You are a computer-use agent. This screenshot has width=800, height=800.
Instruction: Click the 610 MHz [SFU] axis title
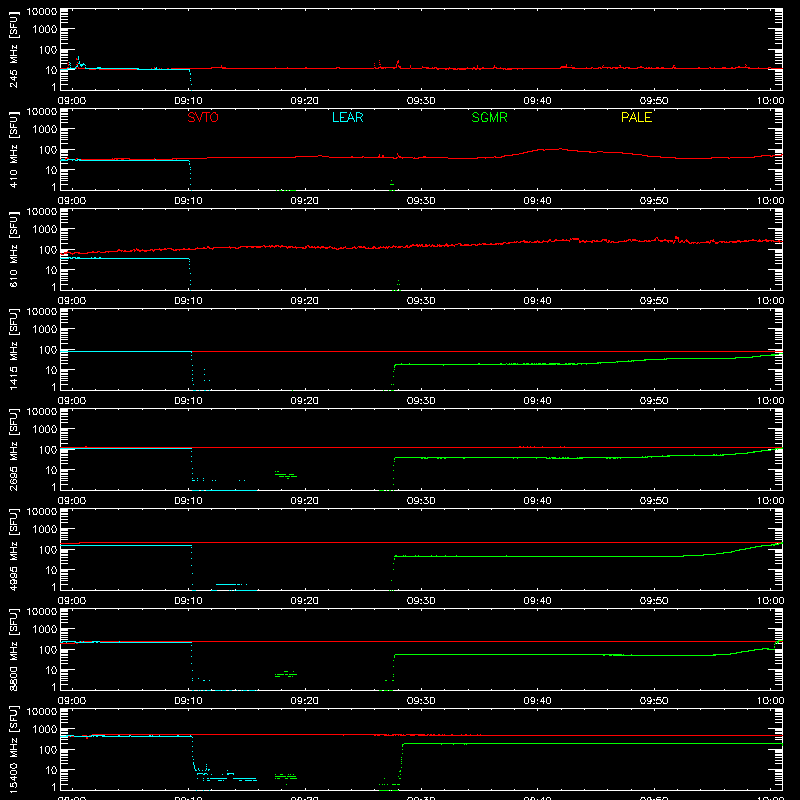(x=14, y=249)
